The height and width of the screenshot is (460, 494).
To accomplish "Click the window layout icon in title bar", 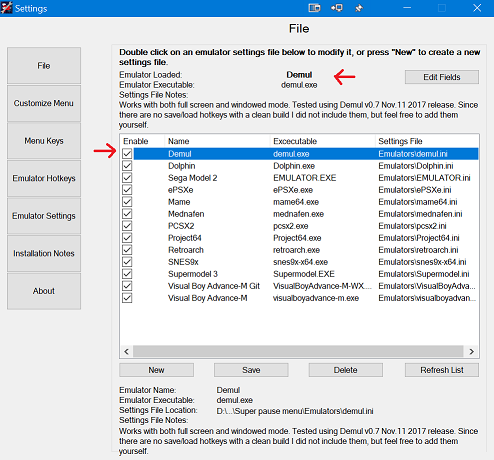I will [x=314, y=8].
